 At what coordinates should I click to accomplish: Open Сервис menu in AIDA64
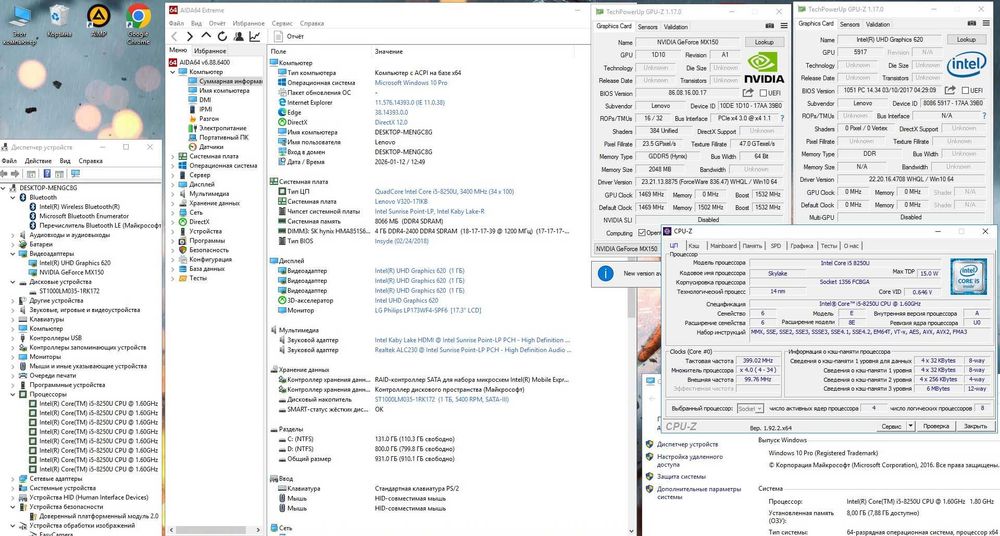coord(282,23)
